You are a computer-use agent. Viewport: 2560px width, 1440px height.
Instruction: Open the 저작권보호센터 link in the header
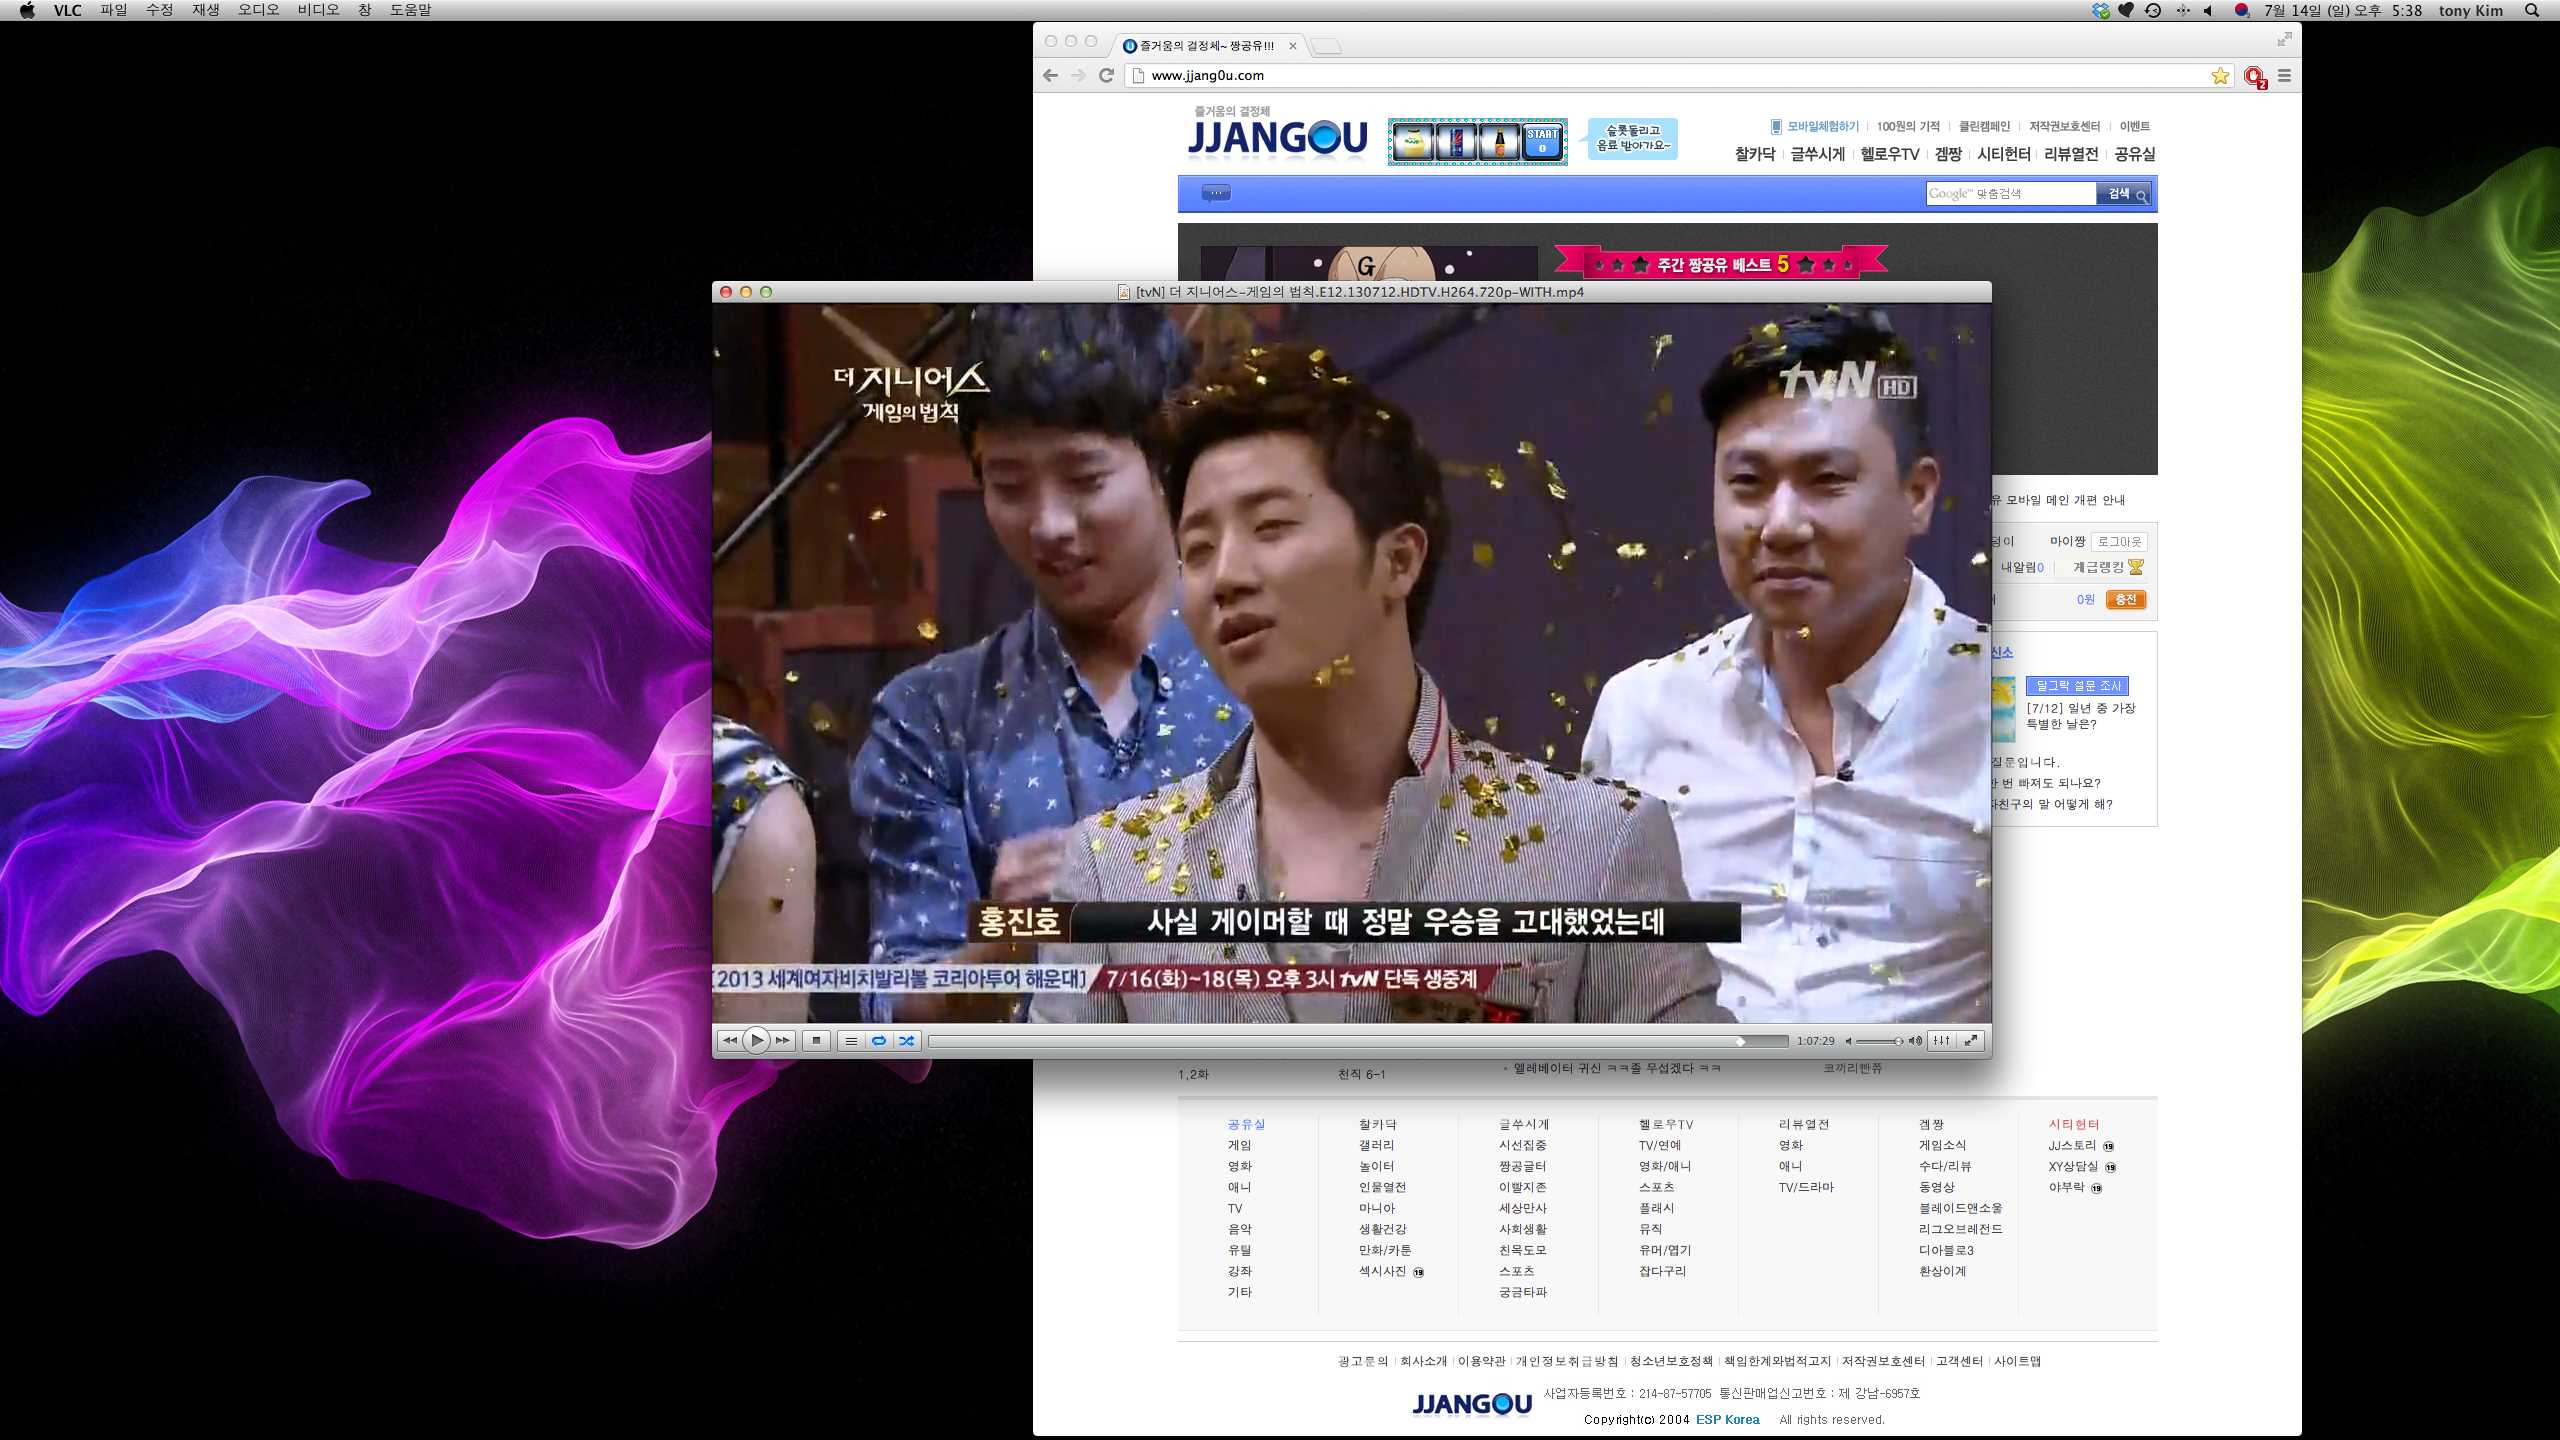coord(2064,126)
